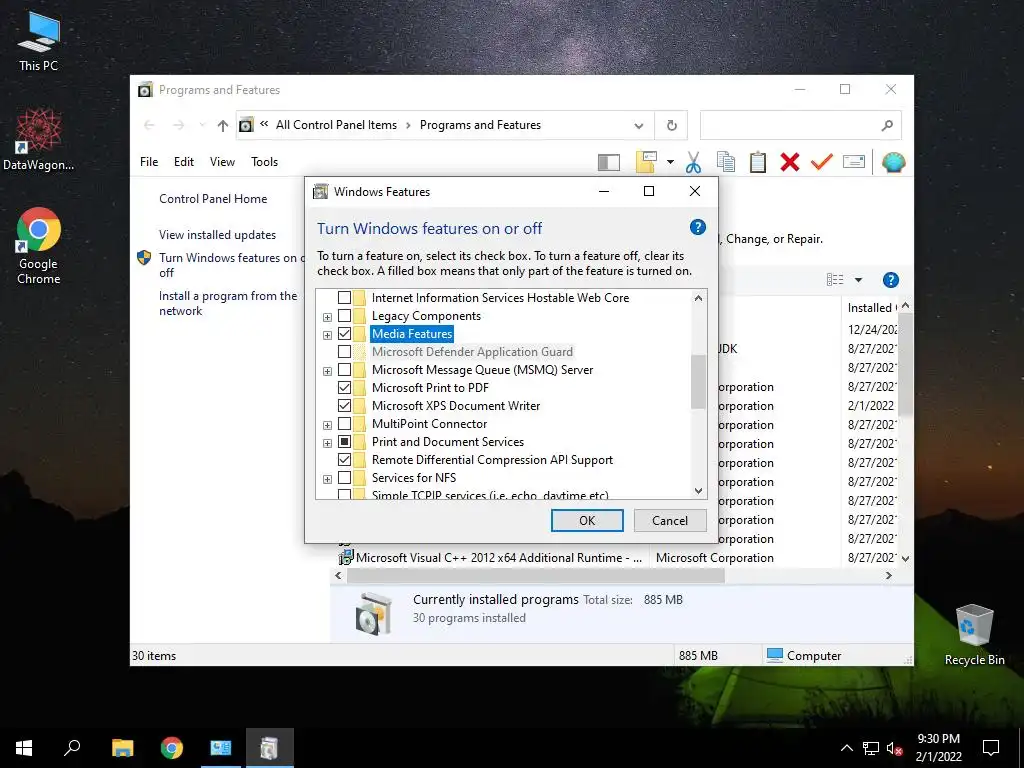The height and width of the screenshot is (768, 1024).
Task: Click the Refresh button in address bar
Action: tap(671, 125)
